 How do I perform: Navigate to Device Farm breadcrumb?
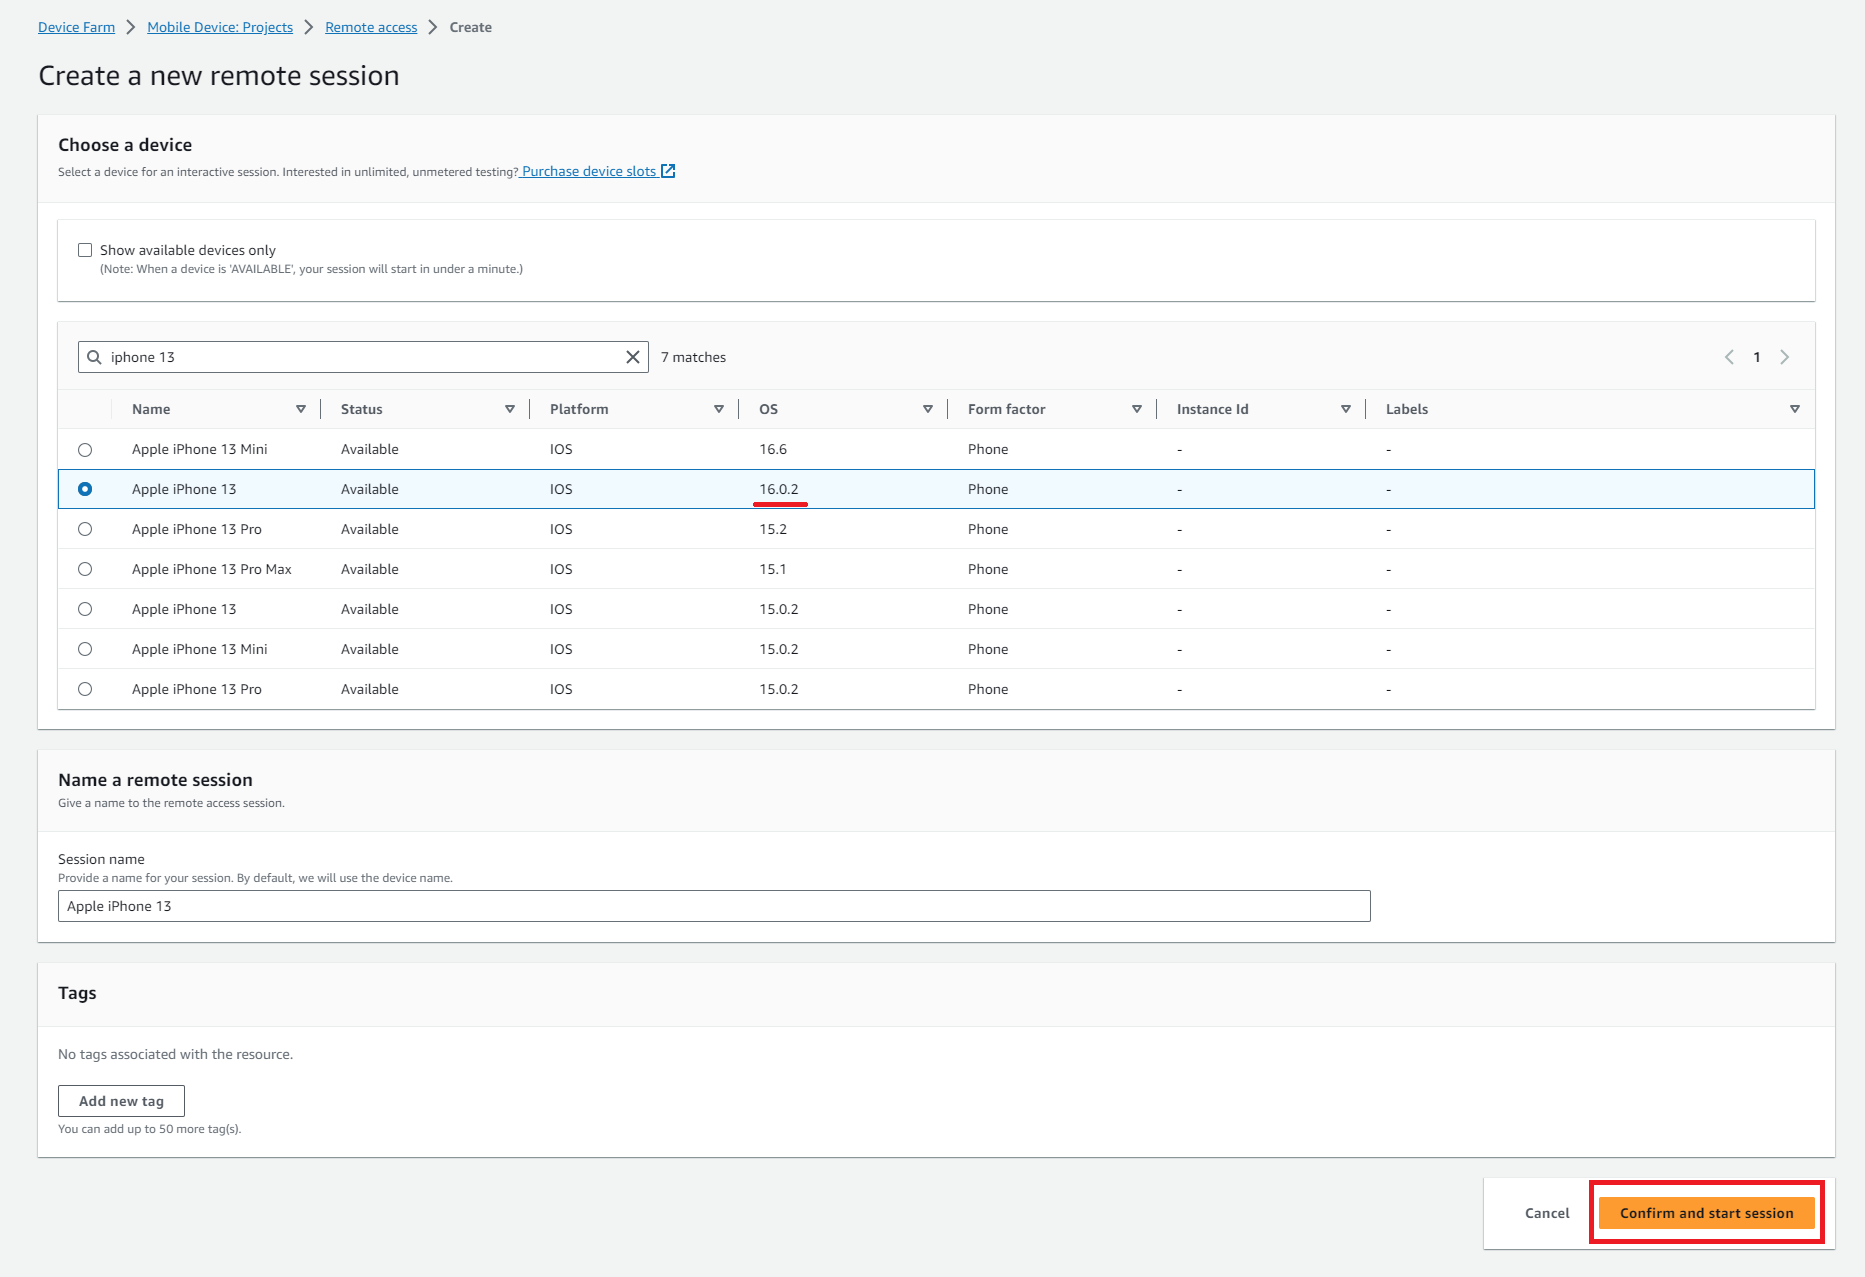(x=76, y=27)
